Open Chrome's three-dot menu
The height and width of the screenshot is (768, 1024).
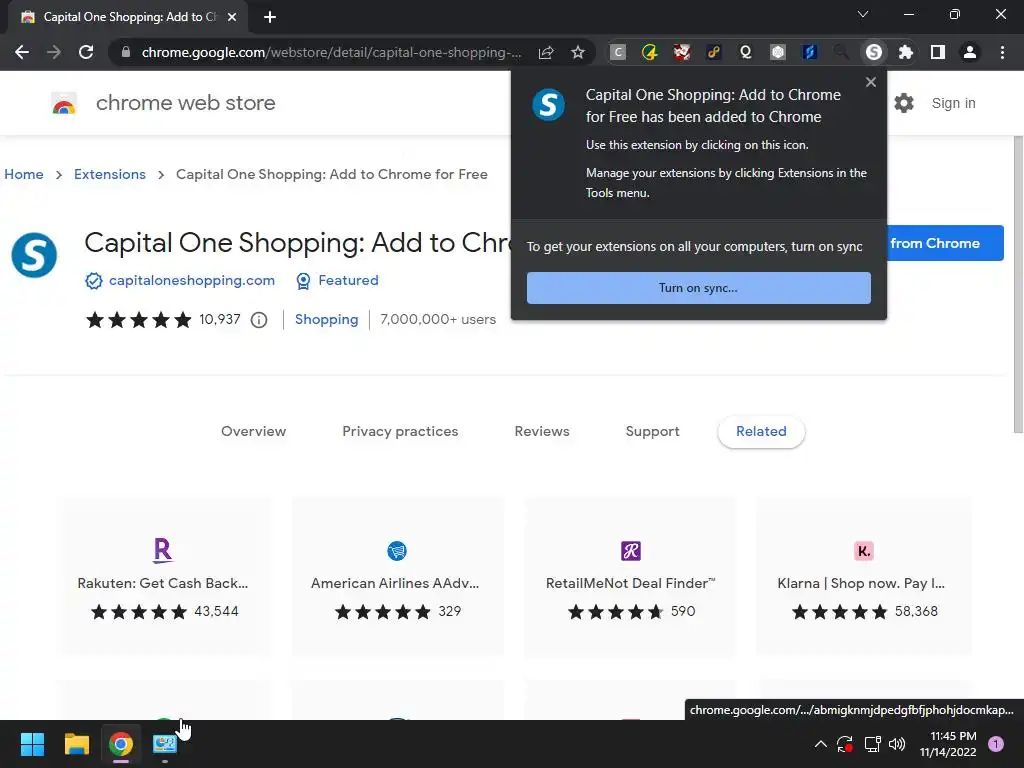(1002, 52)
